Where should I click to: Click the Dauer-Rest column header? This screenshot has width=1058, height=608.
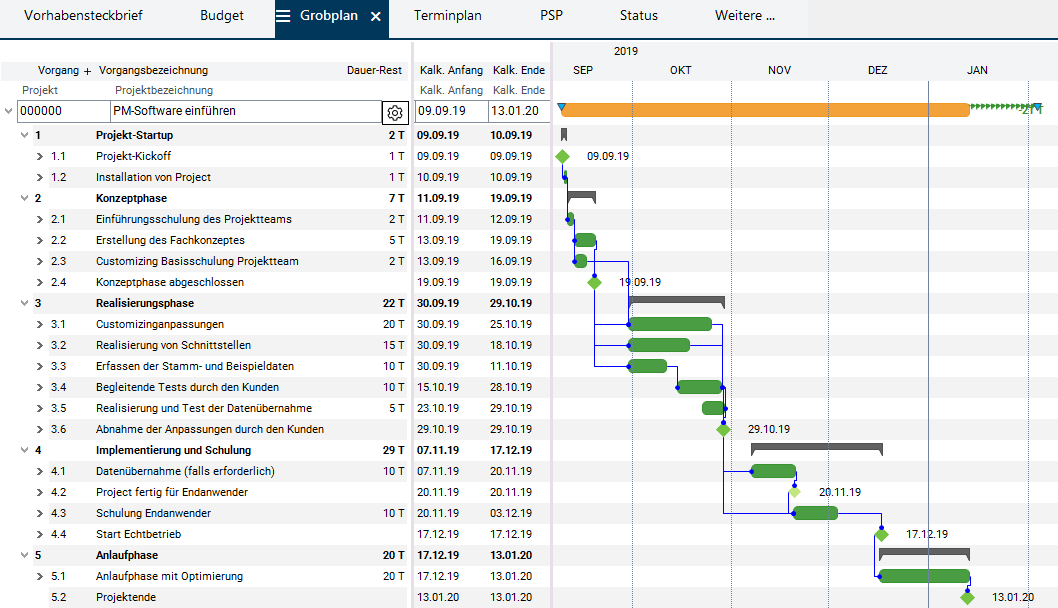tap(374, 71)
